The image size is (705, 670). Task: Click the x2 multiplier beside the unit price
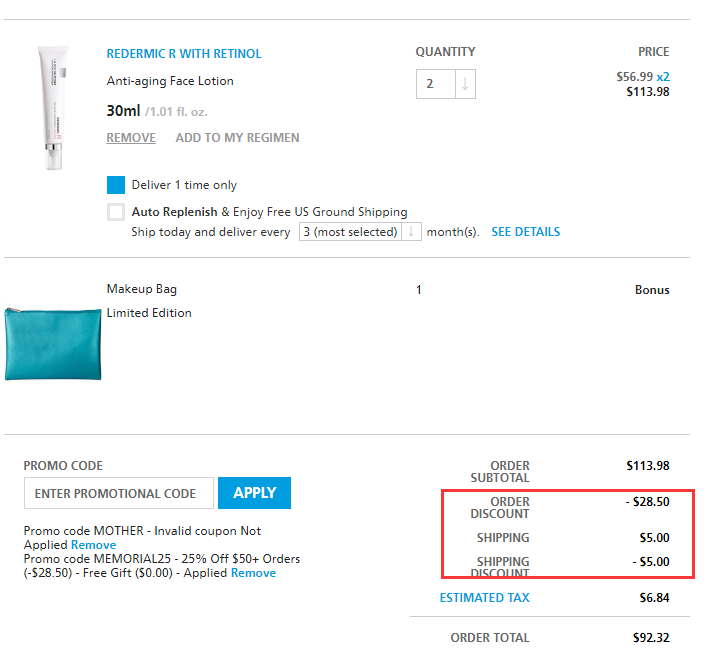click(x=663, y=76)
